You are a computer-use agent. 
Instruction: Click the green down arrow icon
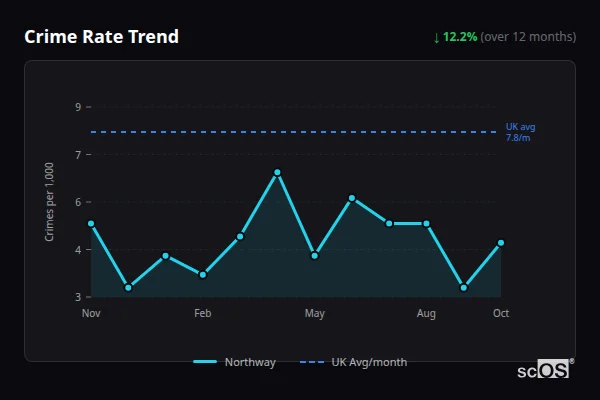(437, 38)
